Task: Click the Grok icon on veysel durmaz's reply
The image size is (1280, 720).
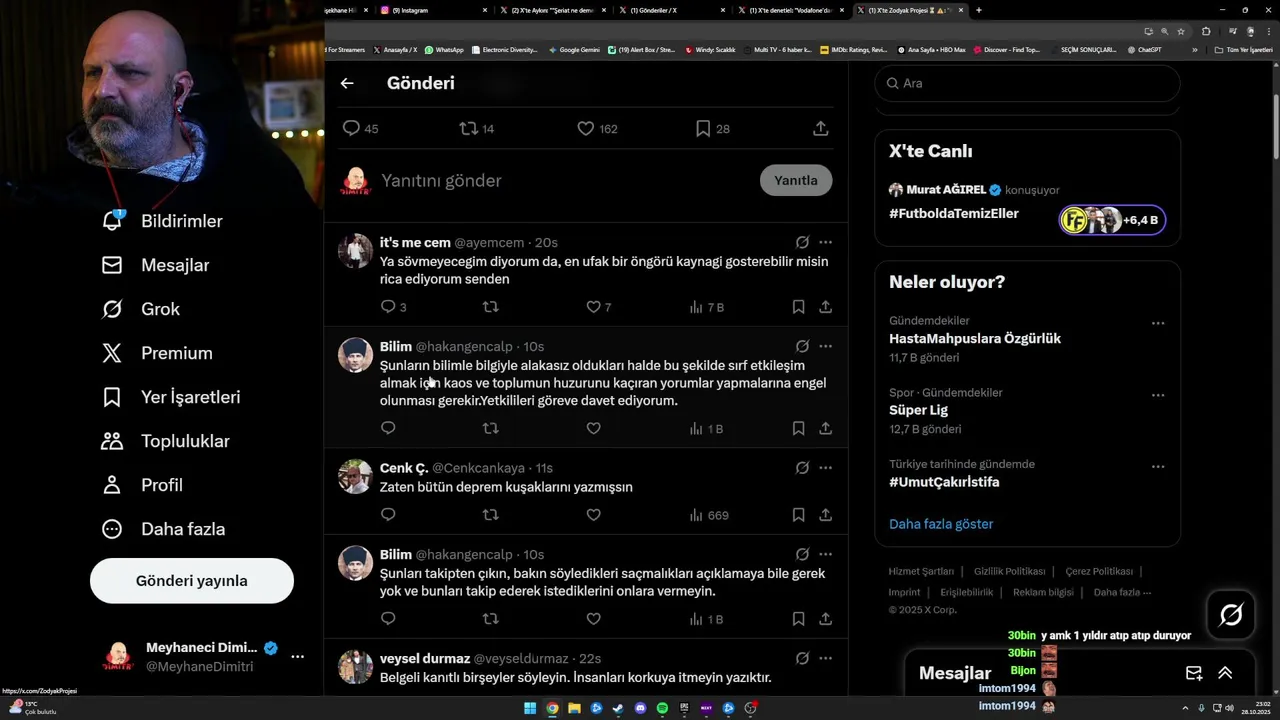Action: (802, 658)
